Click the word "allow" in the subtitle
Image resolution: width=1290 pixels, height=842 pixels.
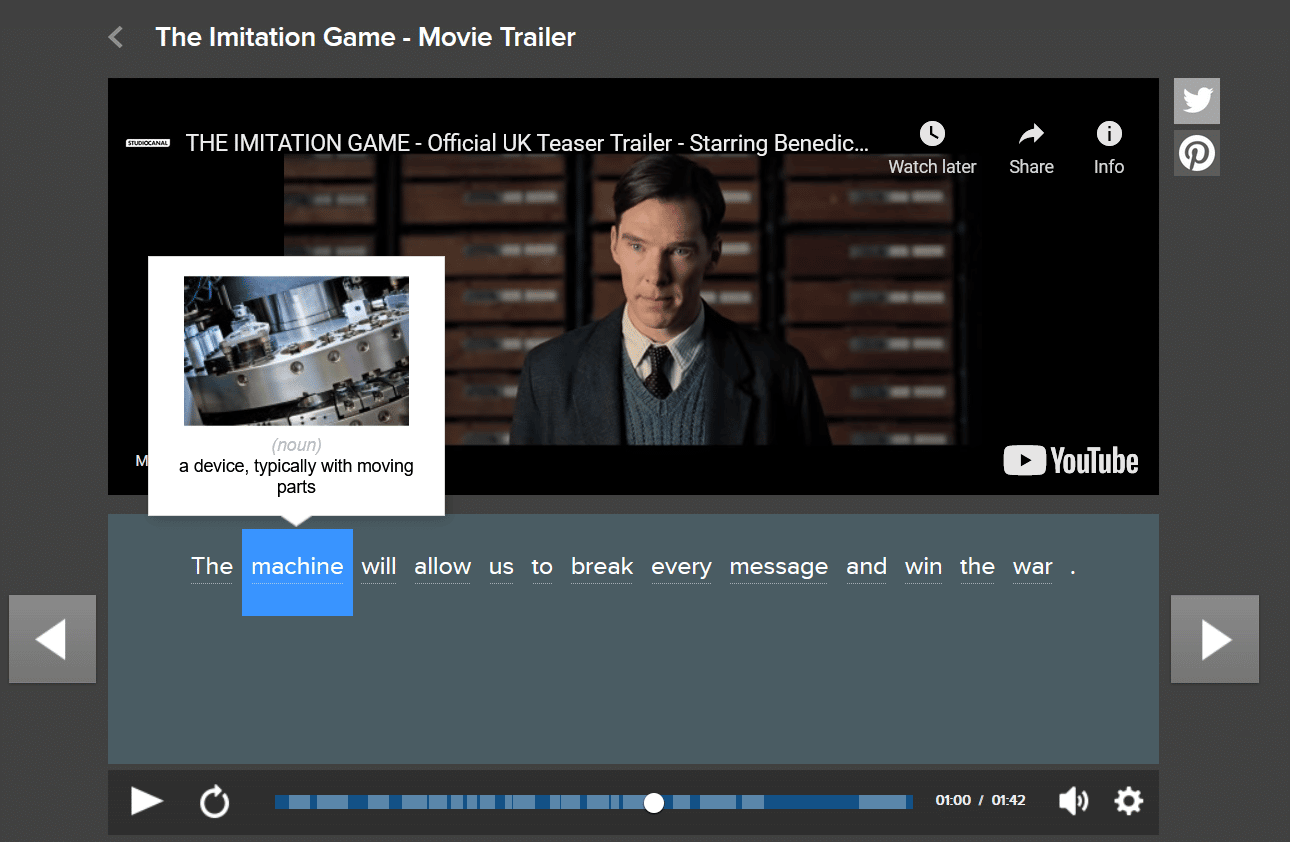[442, 567]
